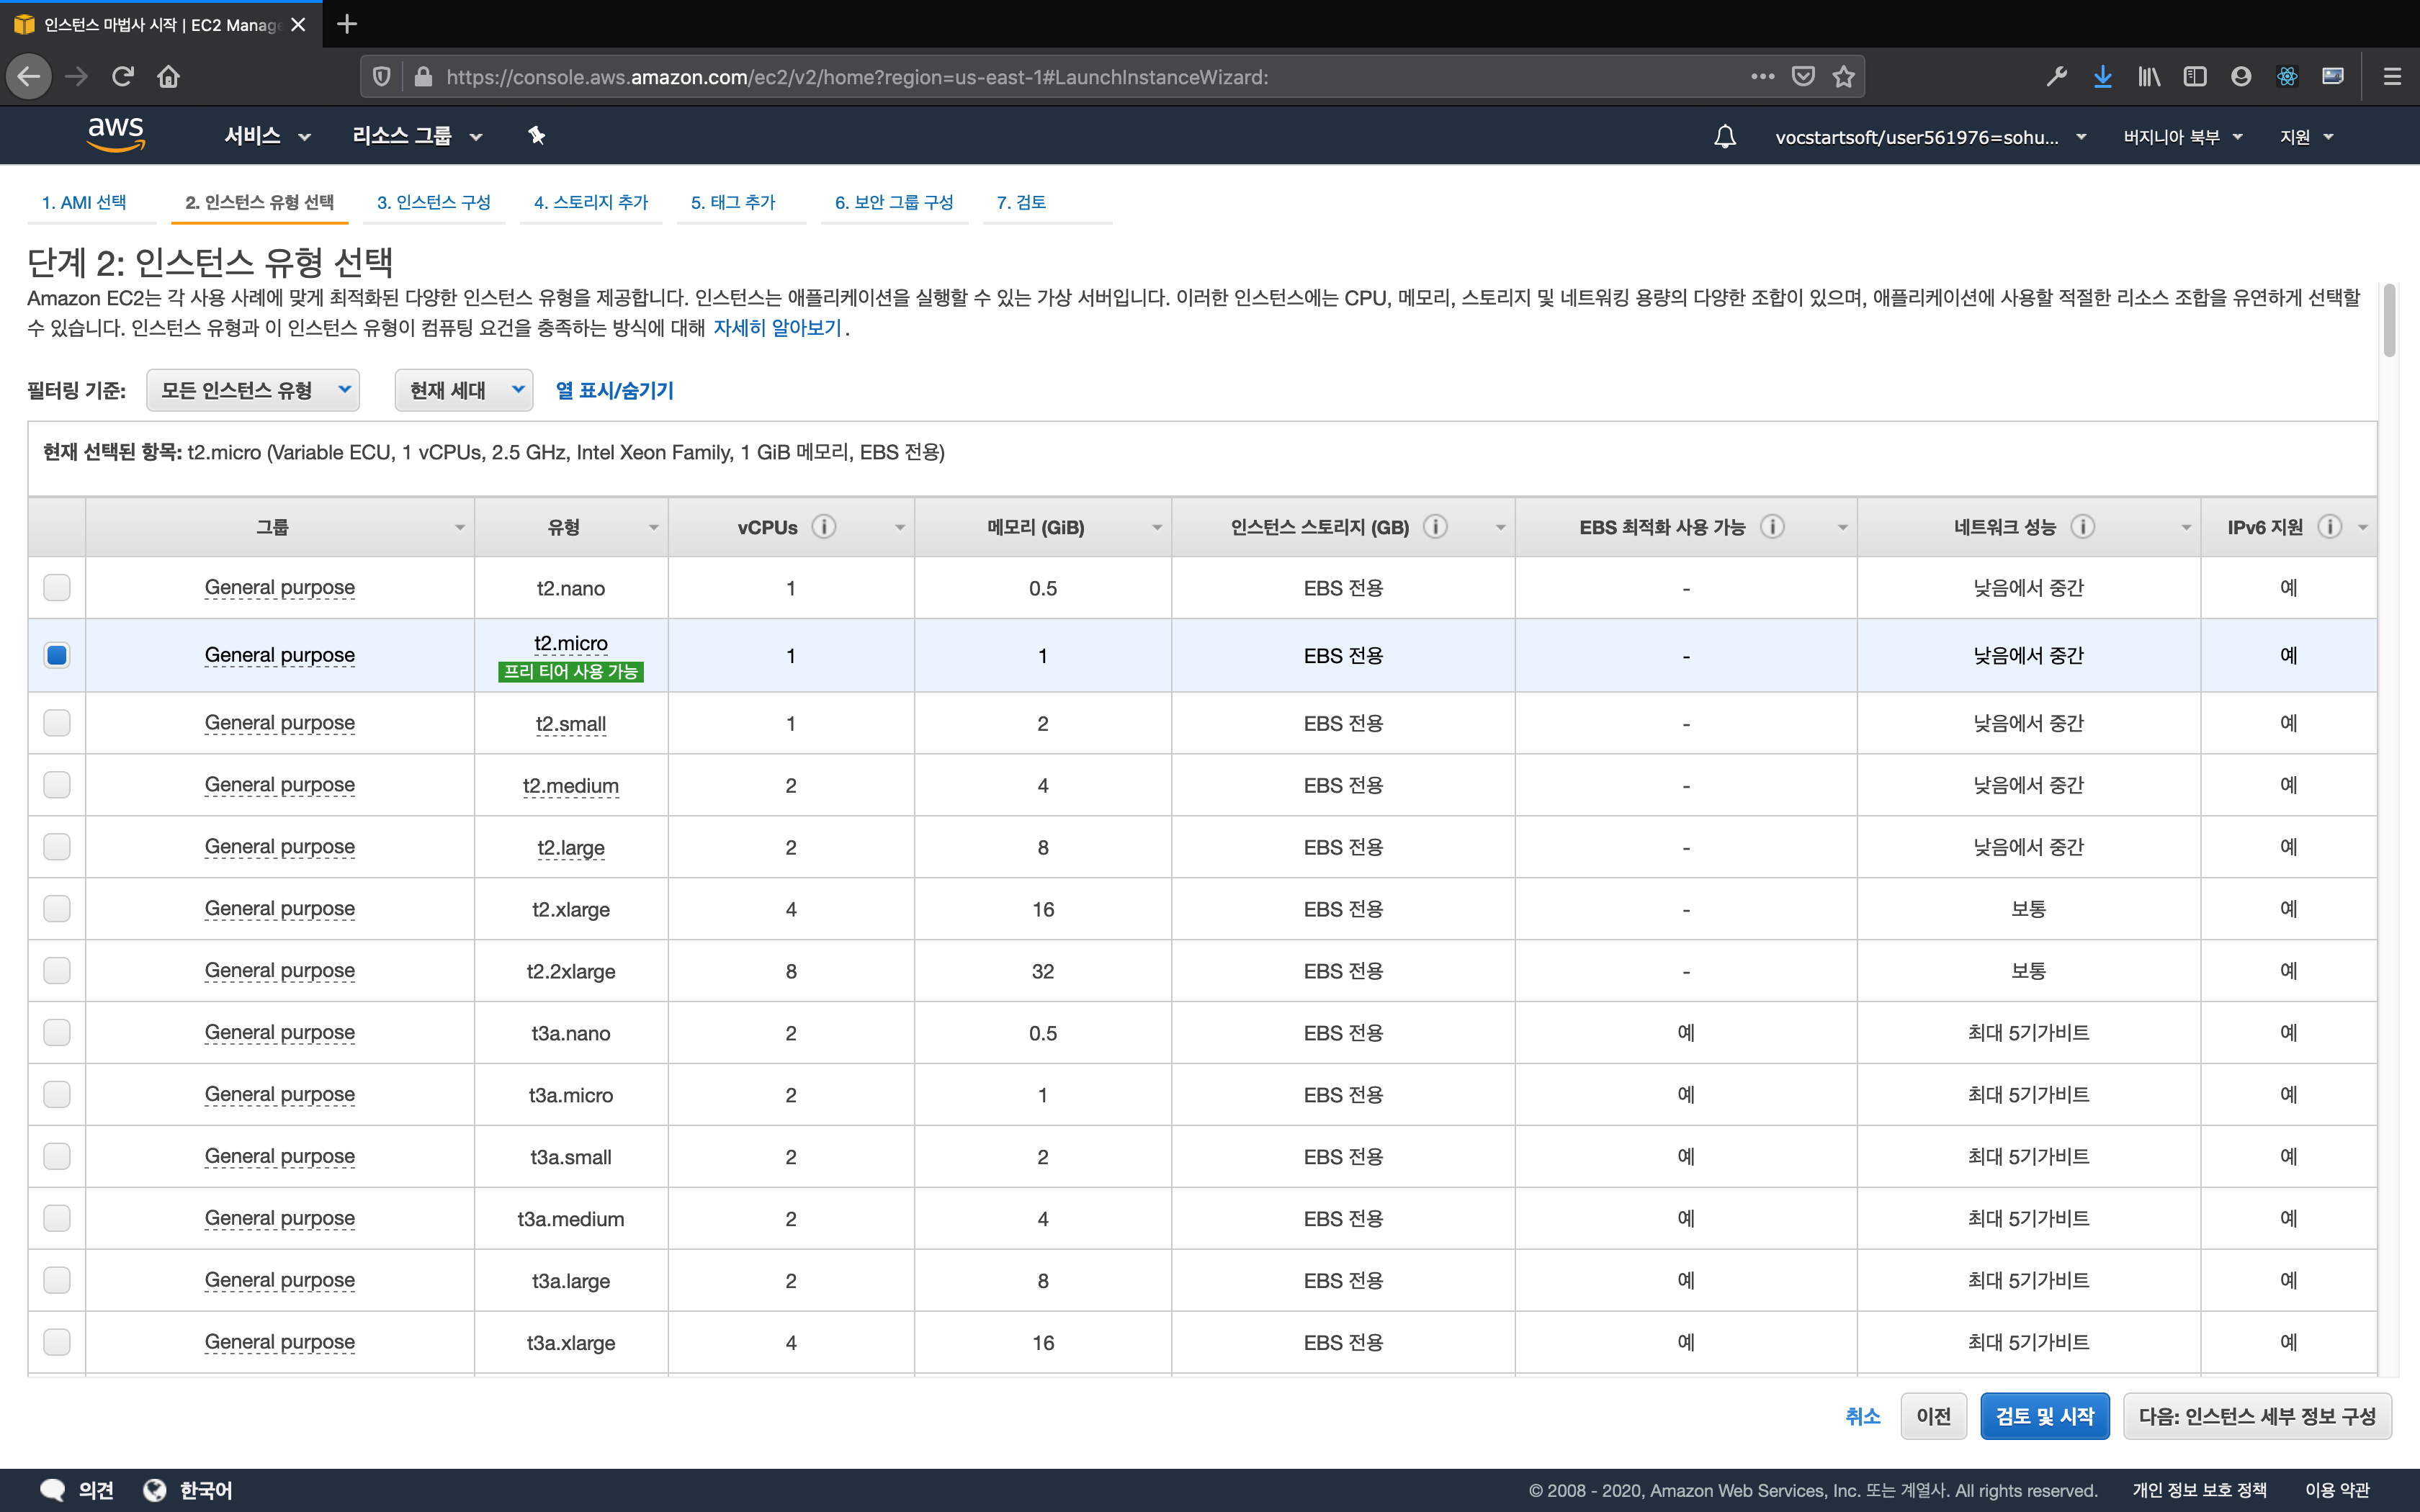2420x1512 pixels.
Task: Click the browser home icon
Action: 168,77
